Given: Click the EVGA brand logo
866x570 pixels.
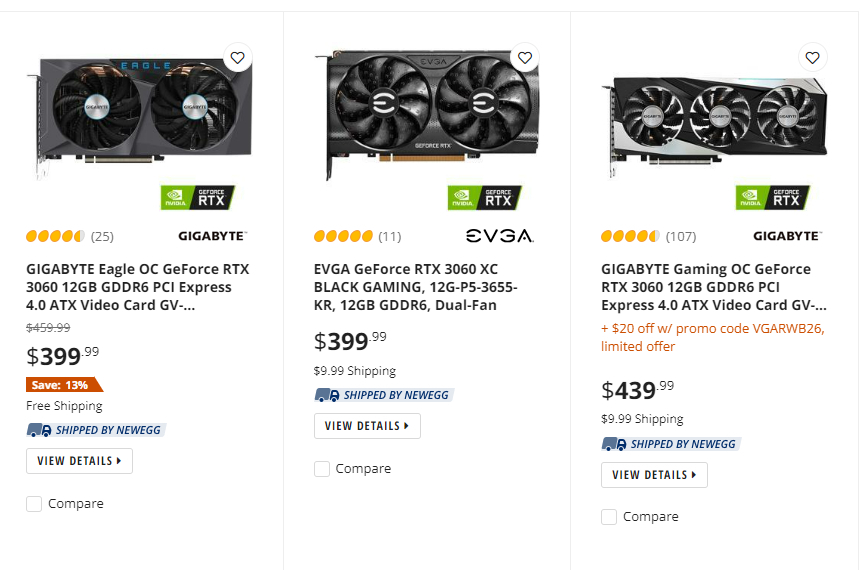Looking at the screenshot, I should tap(499, 237).
